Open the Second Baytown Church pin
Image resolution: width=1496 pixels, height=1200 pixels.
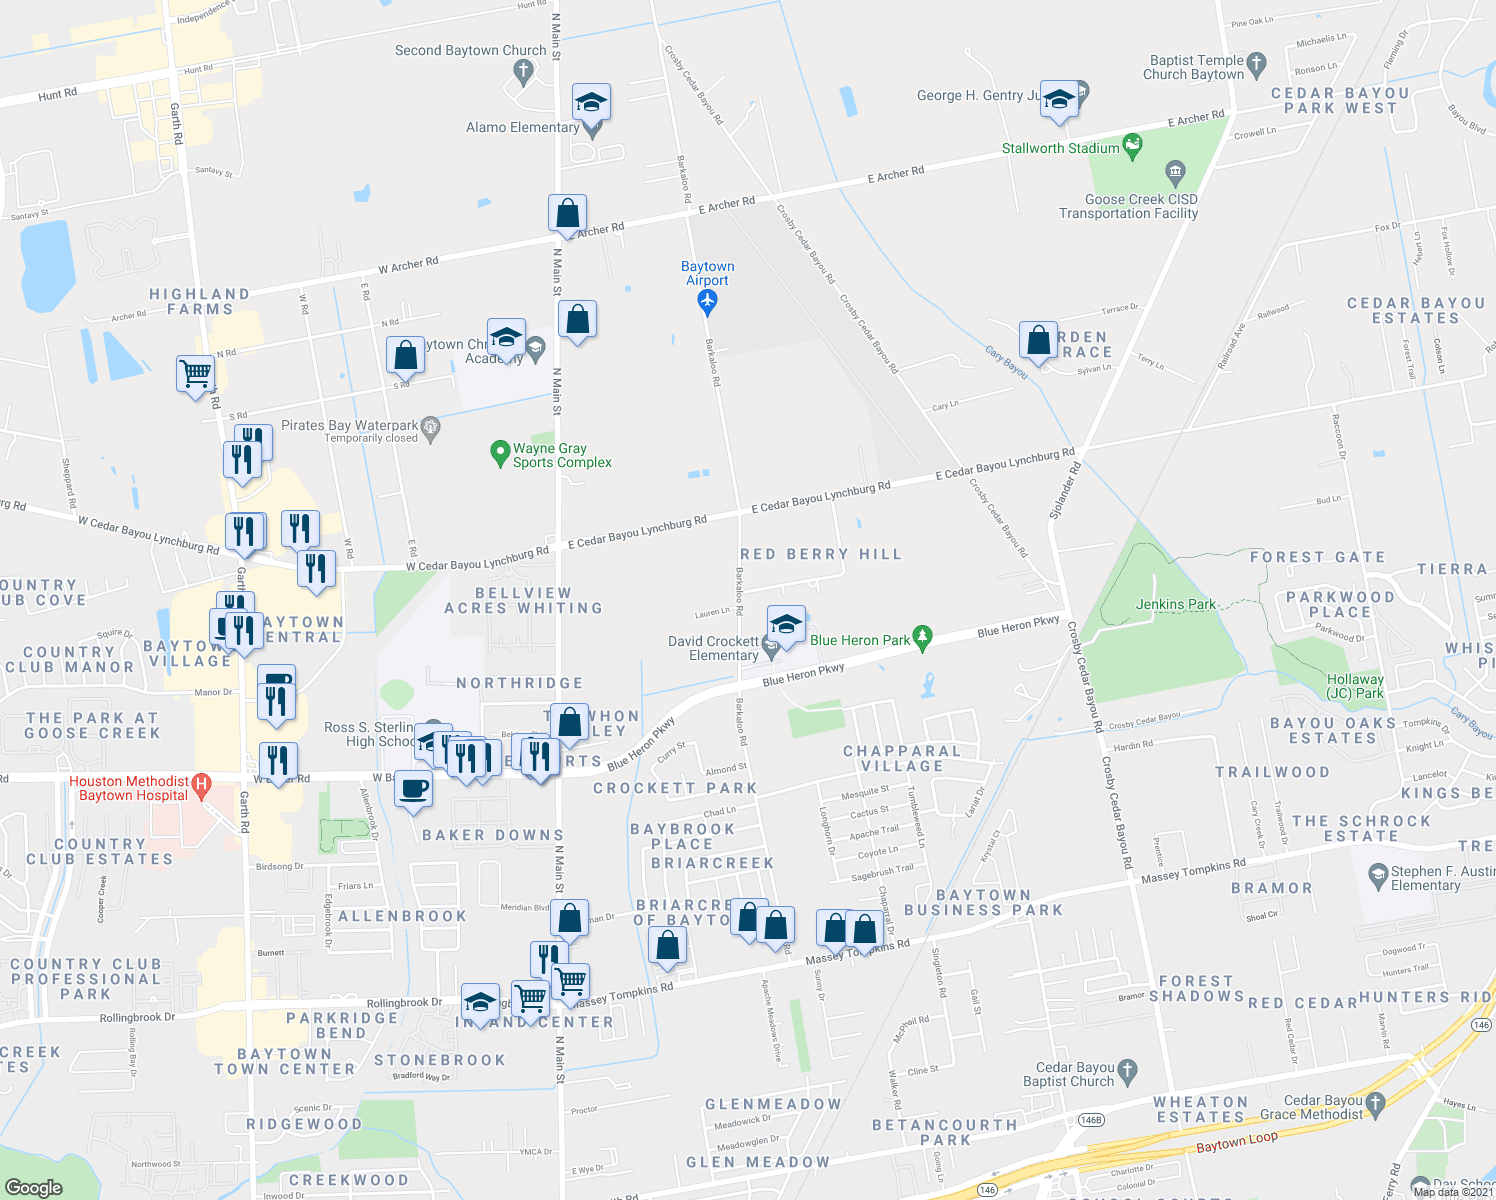pos(522,71)
